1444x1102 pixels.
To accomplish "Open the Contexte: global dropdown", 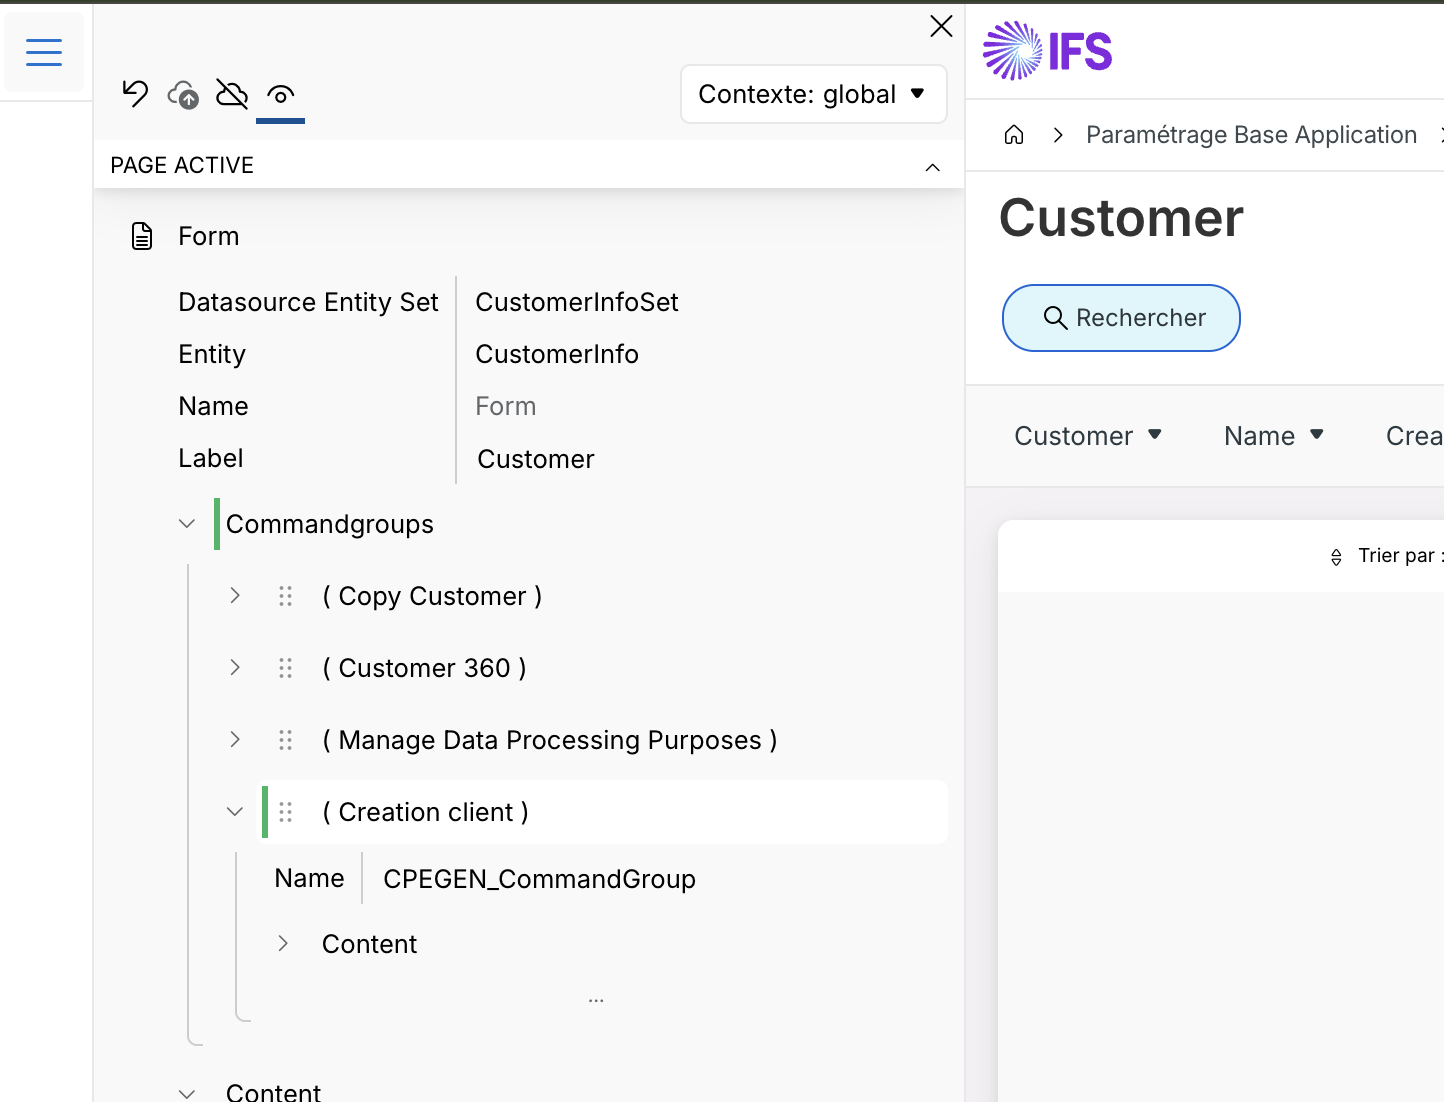I will (x=813, y=94).
